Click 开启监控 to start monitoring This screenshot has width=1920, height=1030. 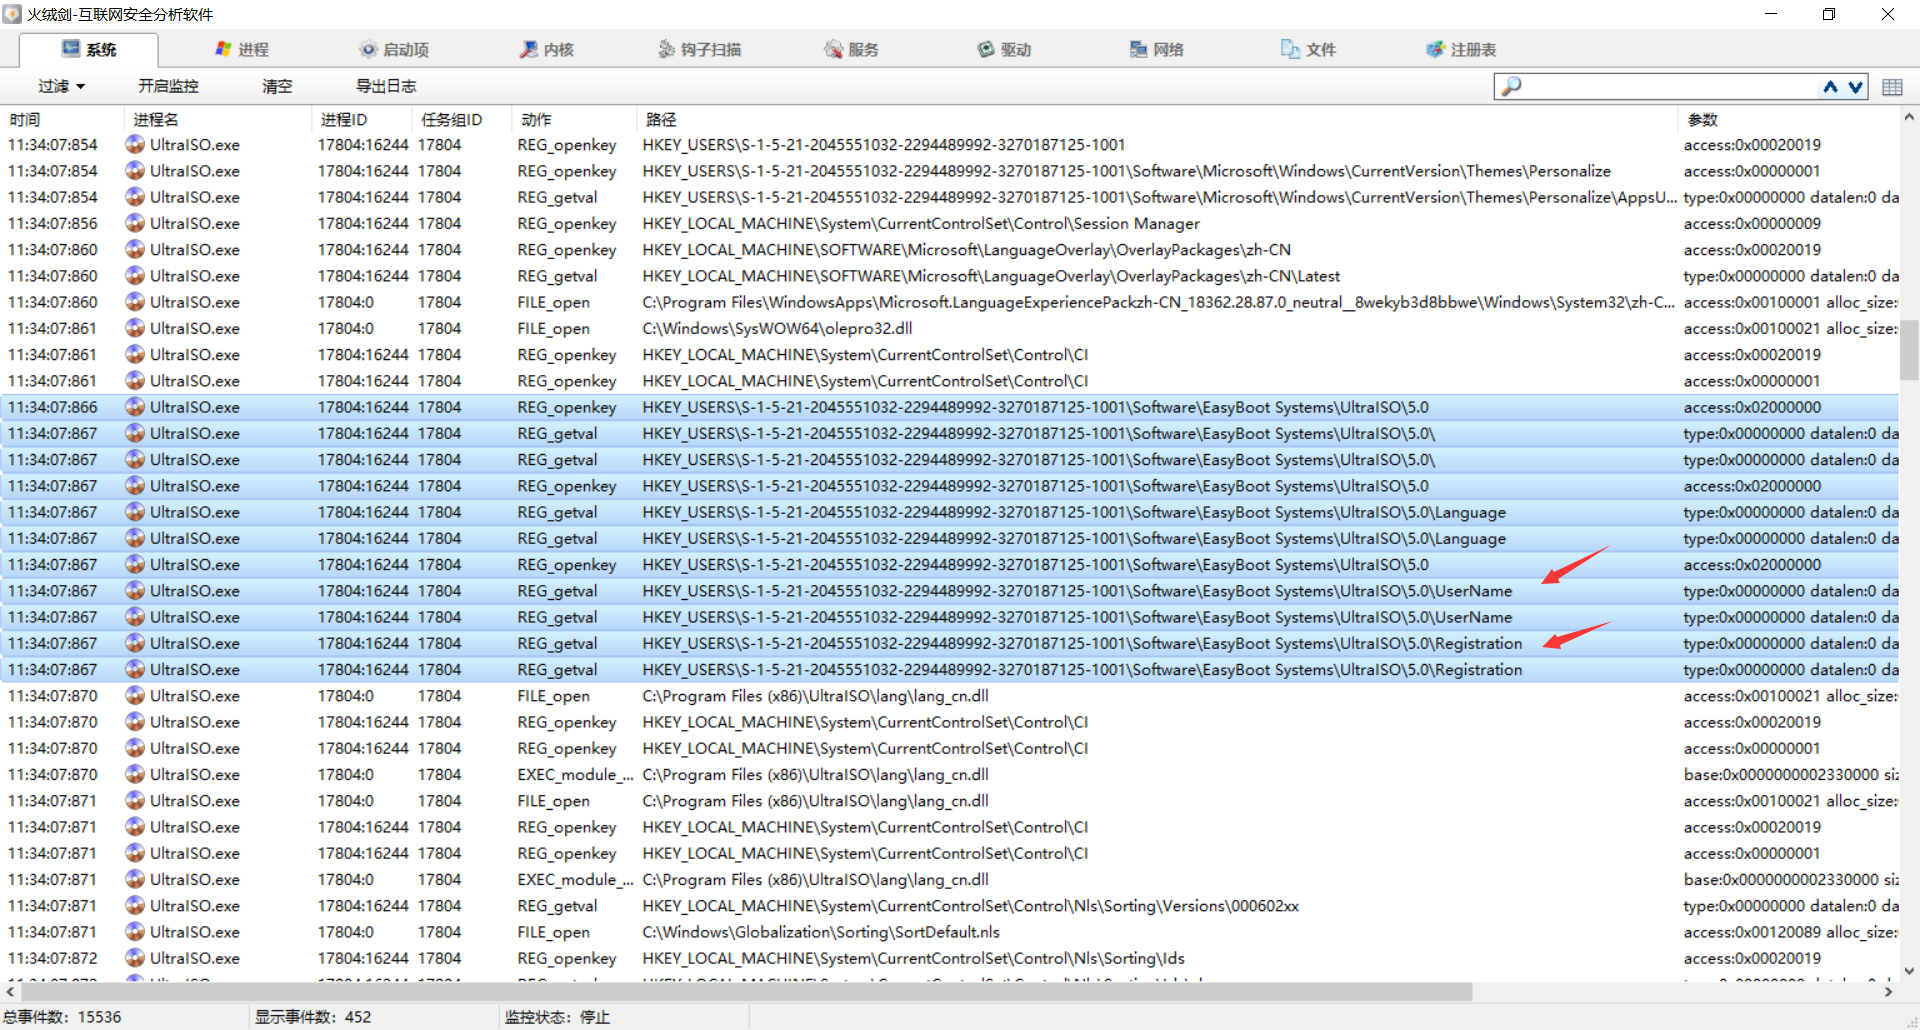coord(168,86)
